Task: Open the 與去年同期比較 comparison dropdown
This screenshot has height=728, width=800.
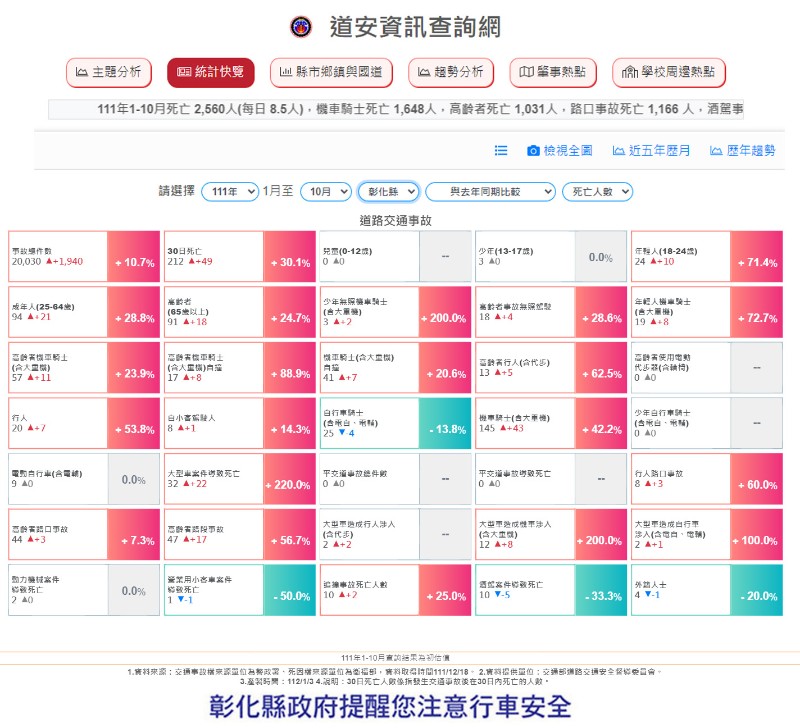Action: coord(490,191)
